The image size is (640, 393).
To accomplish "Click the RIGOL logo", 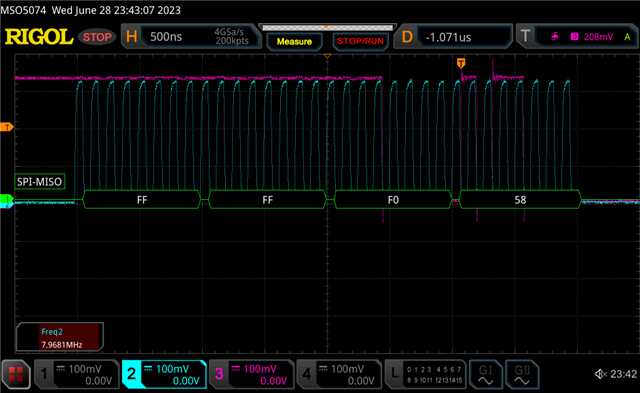I will pos(39,37).
